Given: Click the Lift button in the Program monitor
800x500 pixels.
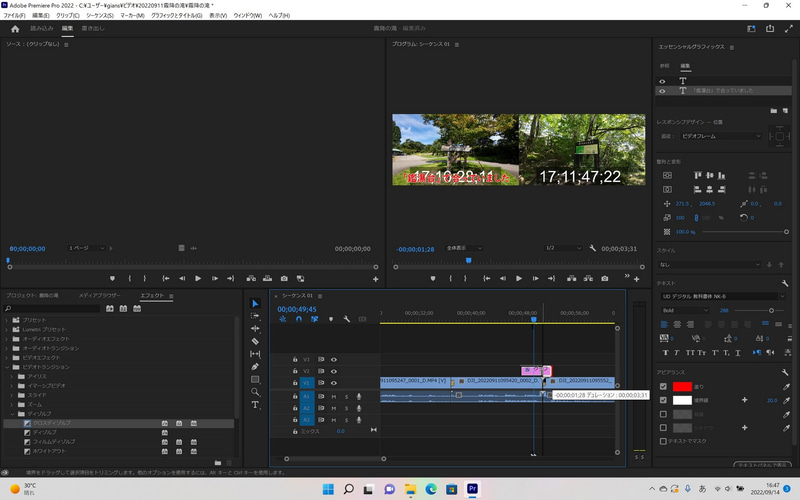Looking at the screenshot, I should (571, 279).
